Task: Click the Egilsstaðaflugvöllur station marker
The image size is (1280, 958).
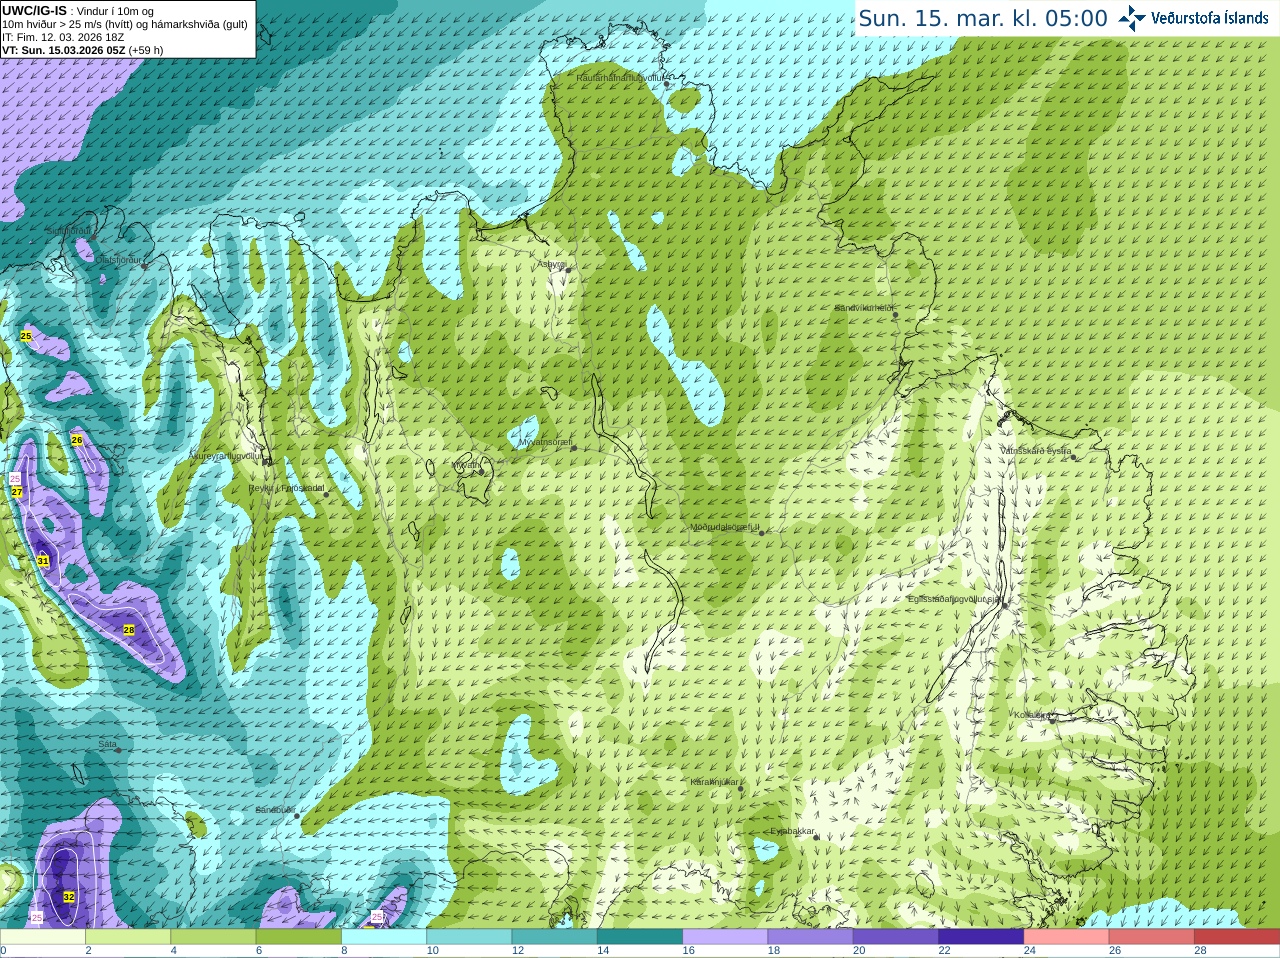Action: pos(1004,605)
